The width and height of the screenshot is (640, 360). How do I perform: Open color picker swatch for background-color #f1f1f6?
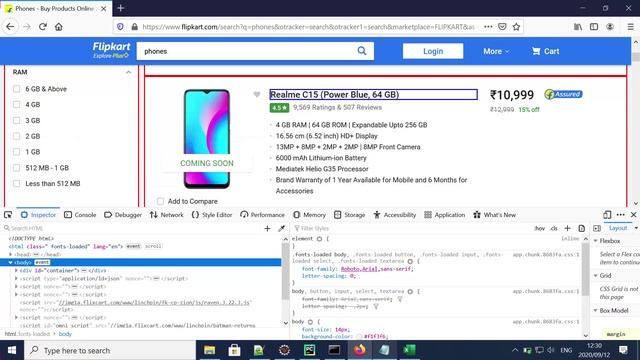tap(358, 336)
